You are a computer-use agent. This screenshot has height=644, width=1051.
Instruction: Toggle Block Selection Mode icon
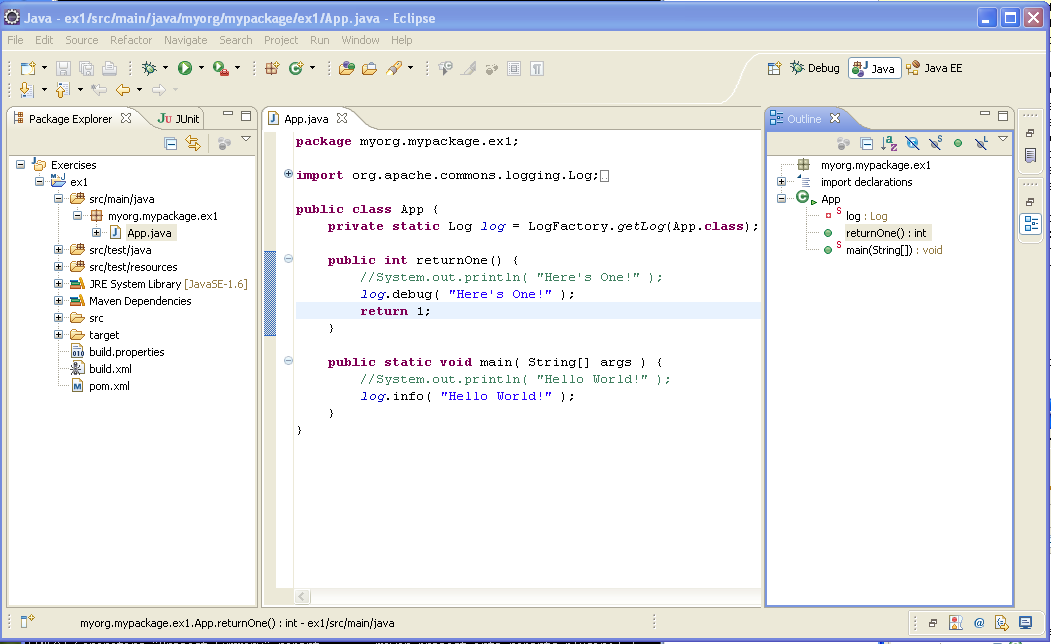click(514, 68)
